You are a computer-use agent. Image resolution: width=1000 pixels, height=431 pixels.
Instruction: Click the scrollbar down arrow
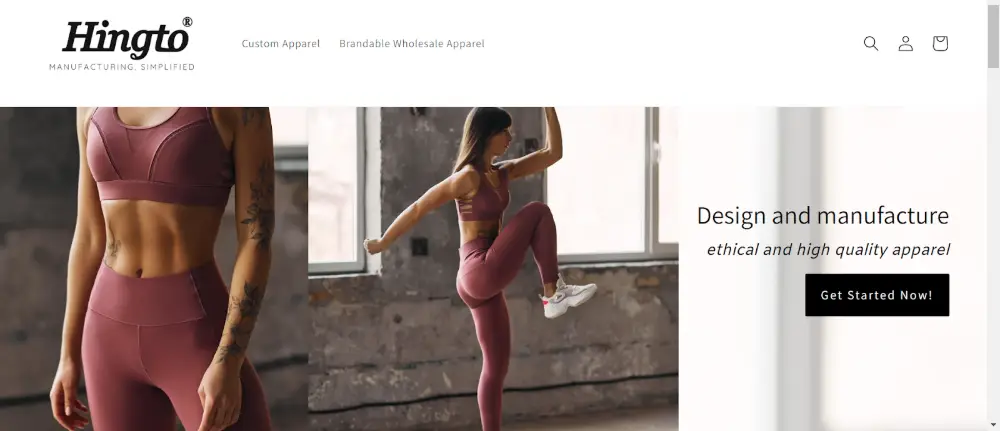pos(994,425)
